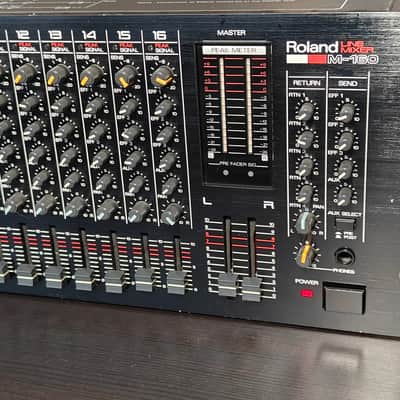Adjust channel 13 PAN knob
The width and height of the screenshot is (400, 400).
click(75, 207)
